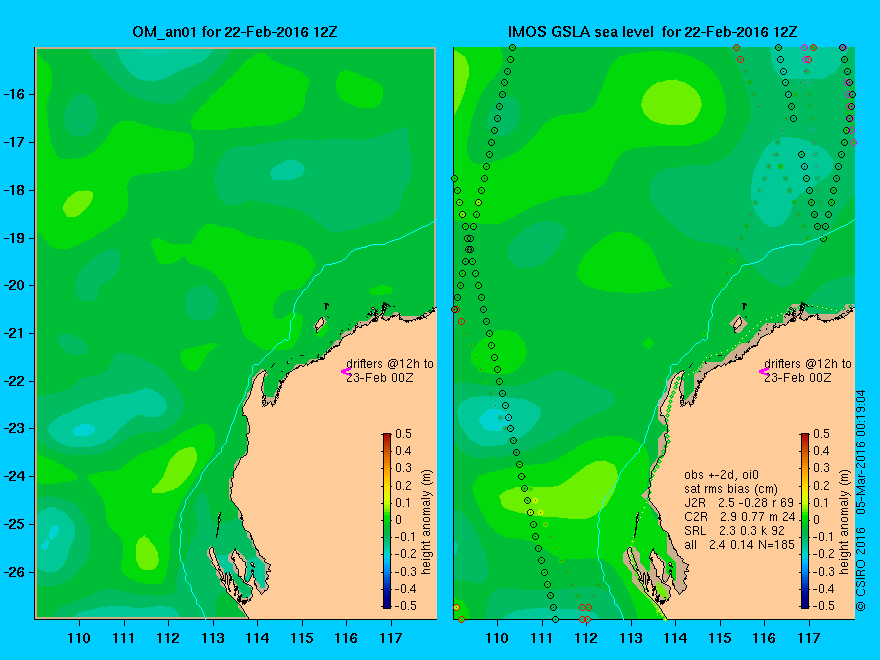The image size is (880, 660).
Task: Click the 'obs +-2d, oi0' statistics line
Action: [x=722, y=475]
